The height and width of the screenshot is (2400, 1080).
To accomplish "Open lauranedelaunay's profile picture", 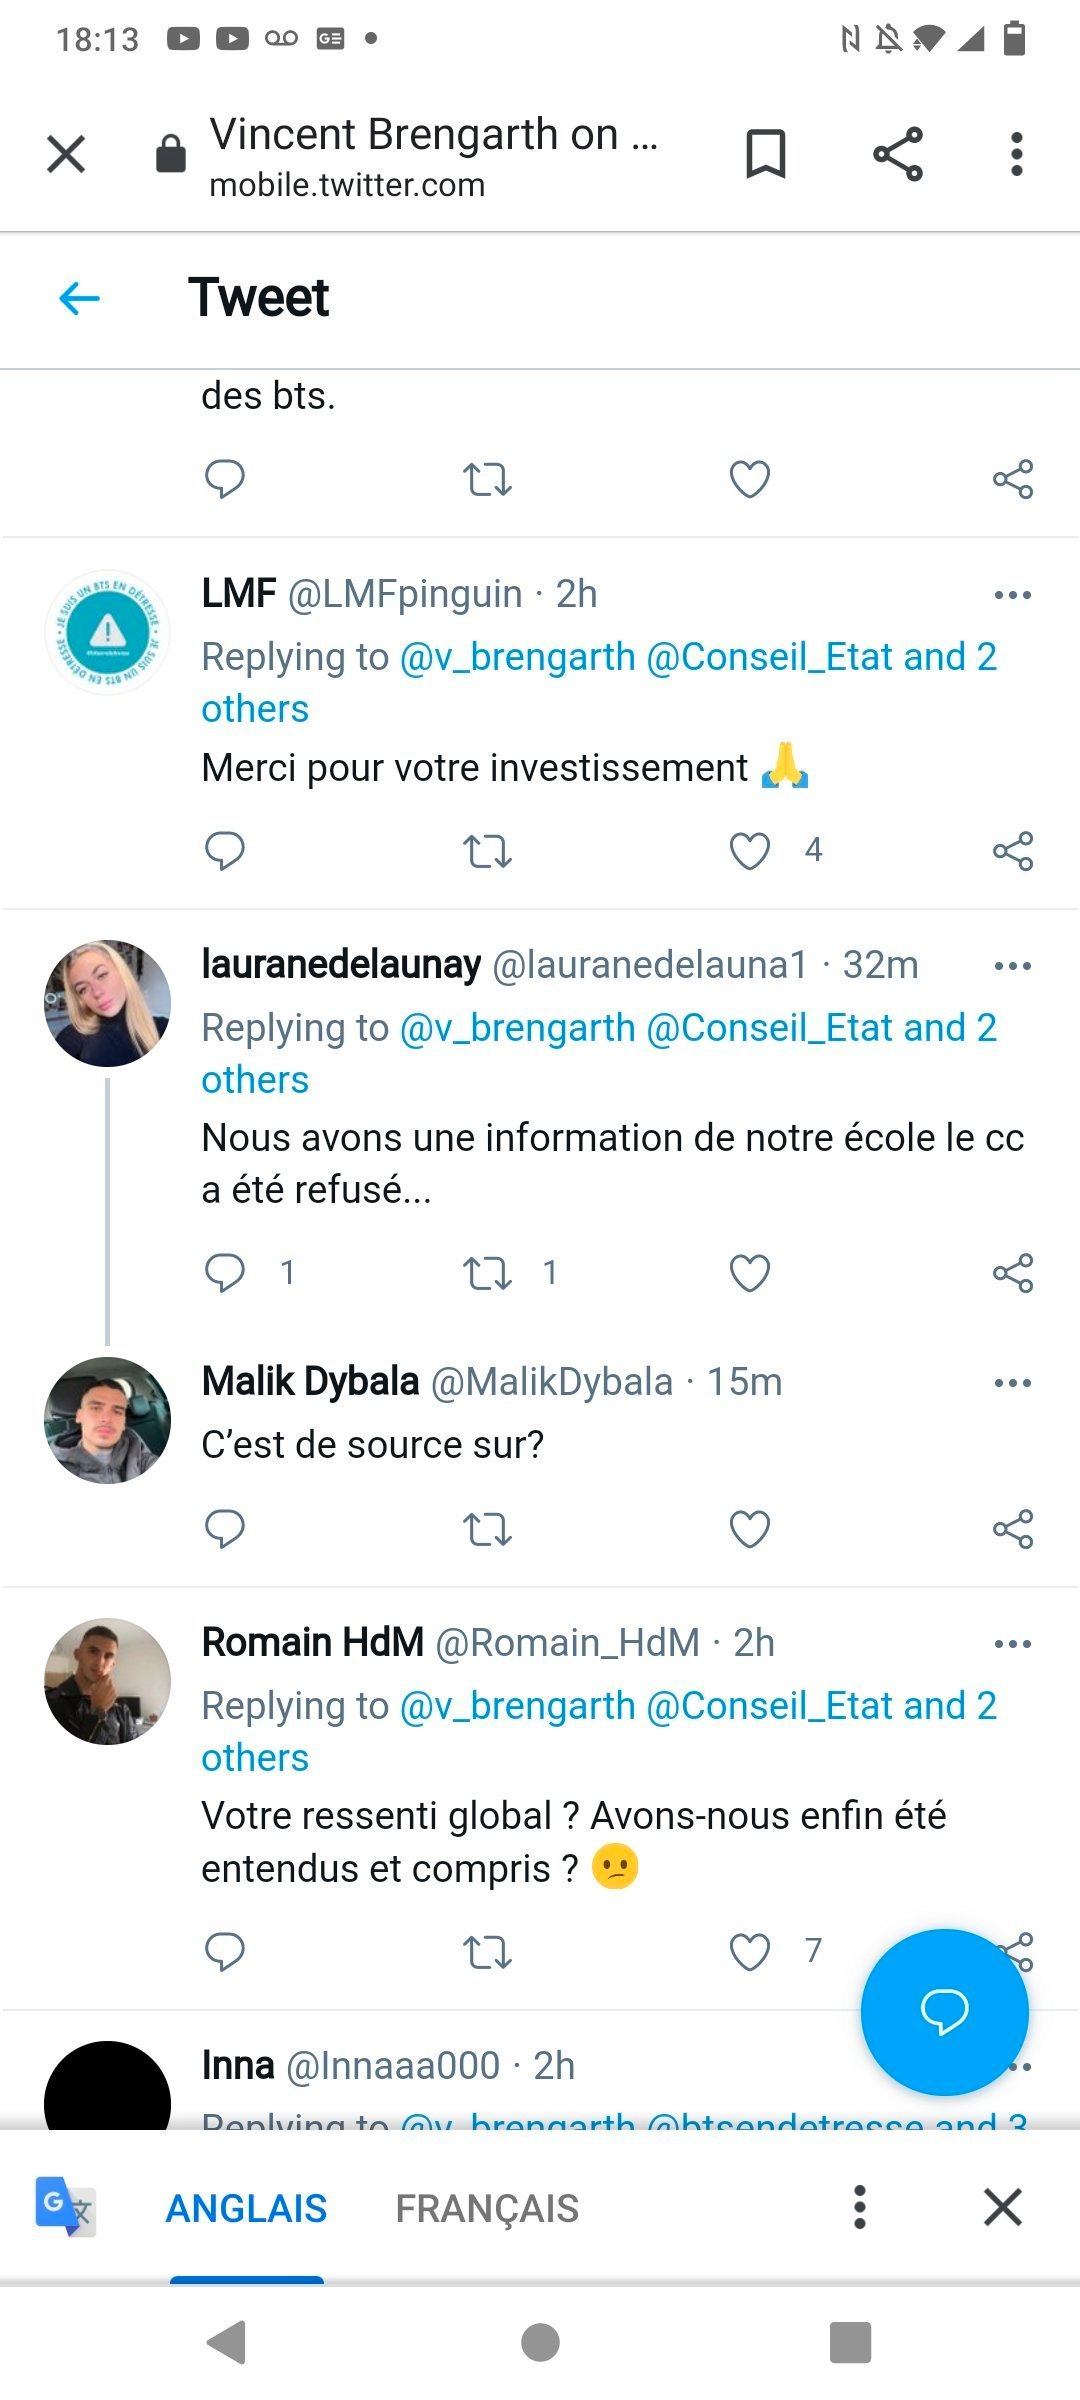I will click(x=107, y=1003).
